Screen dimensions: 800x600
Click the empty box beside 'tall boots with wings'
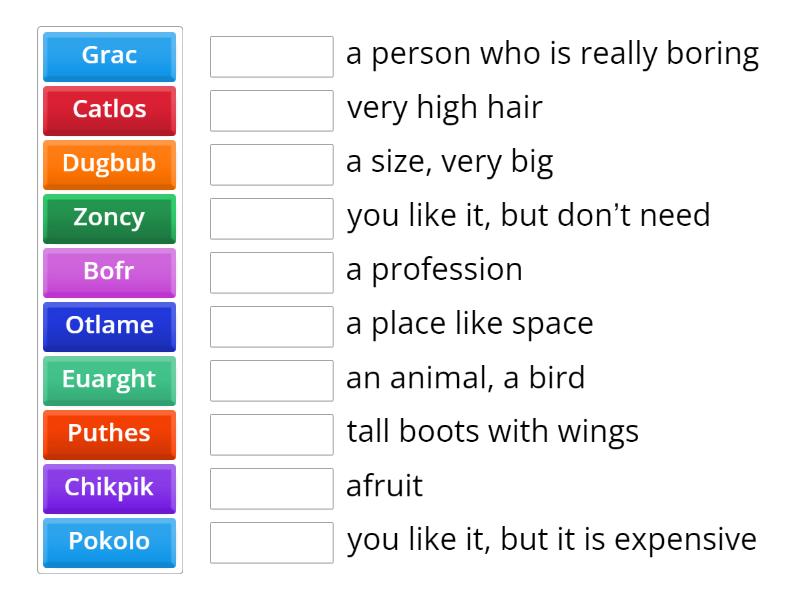271,434
